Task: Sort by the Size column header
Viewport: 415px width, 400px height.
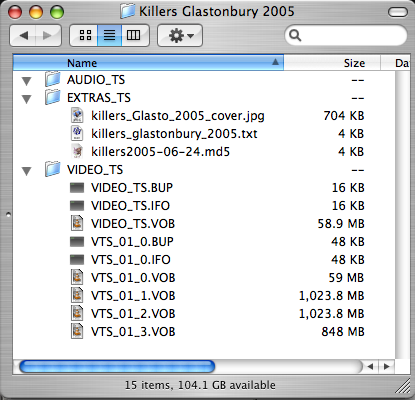Action: [x=332, y=63]
